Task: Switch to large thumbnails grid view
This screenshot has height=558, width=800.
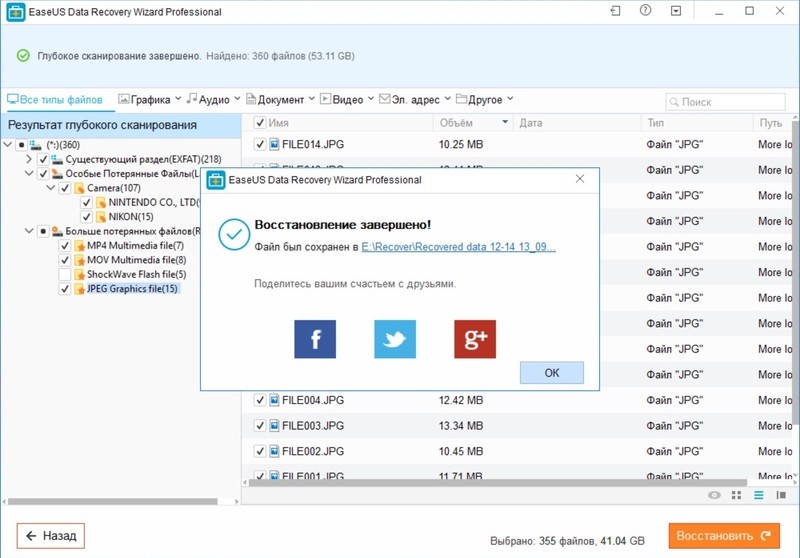Action: point(736,495)
